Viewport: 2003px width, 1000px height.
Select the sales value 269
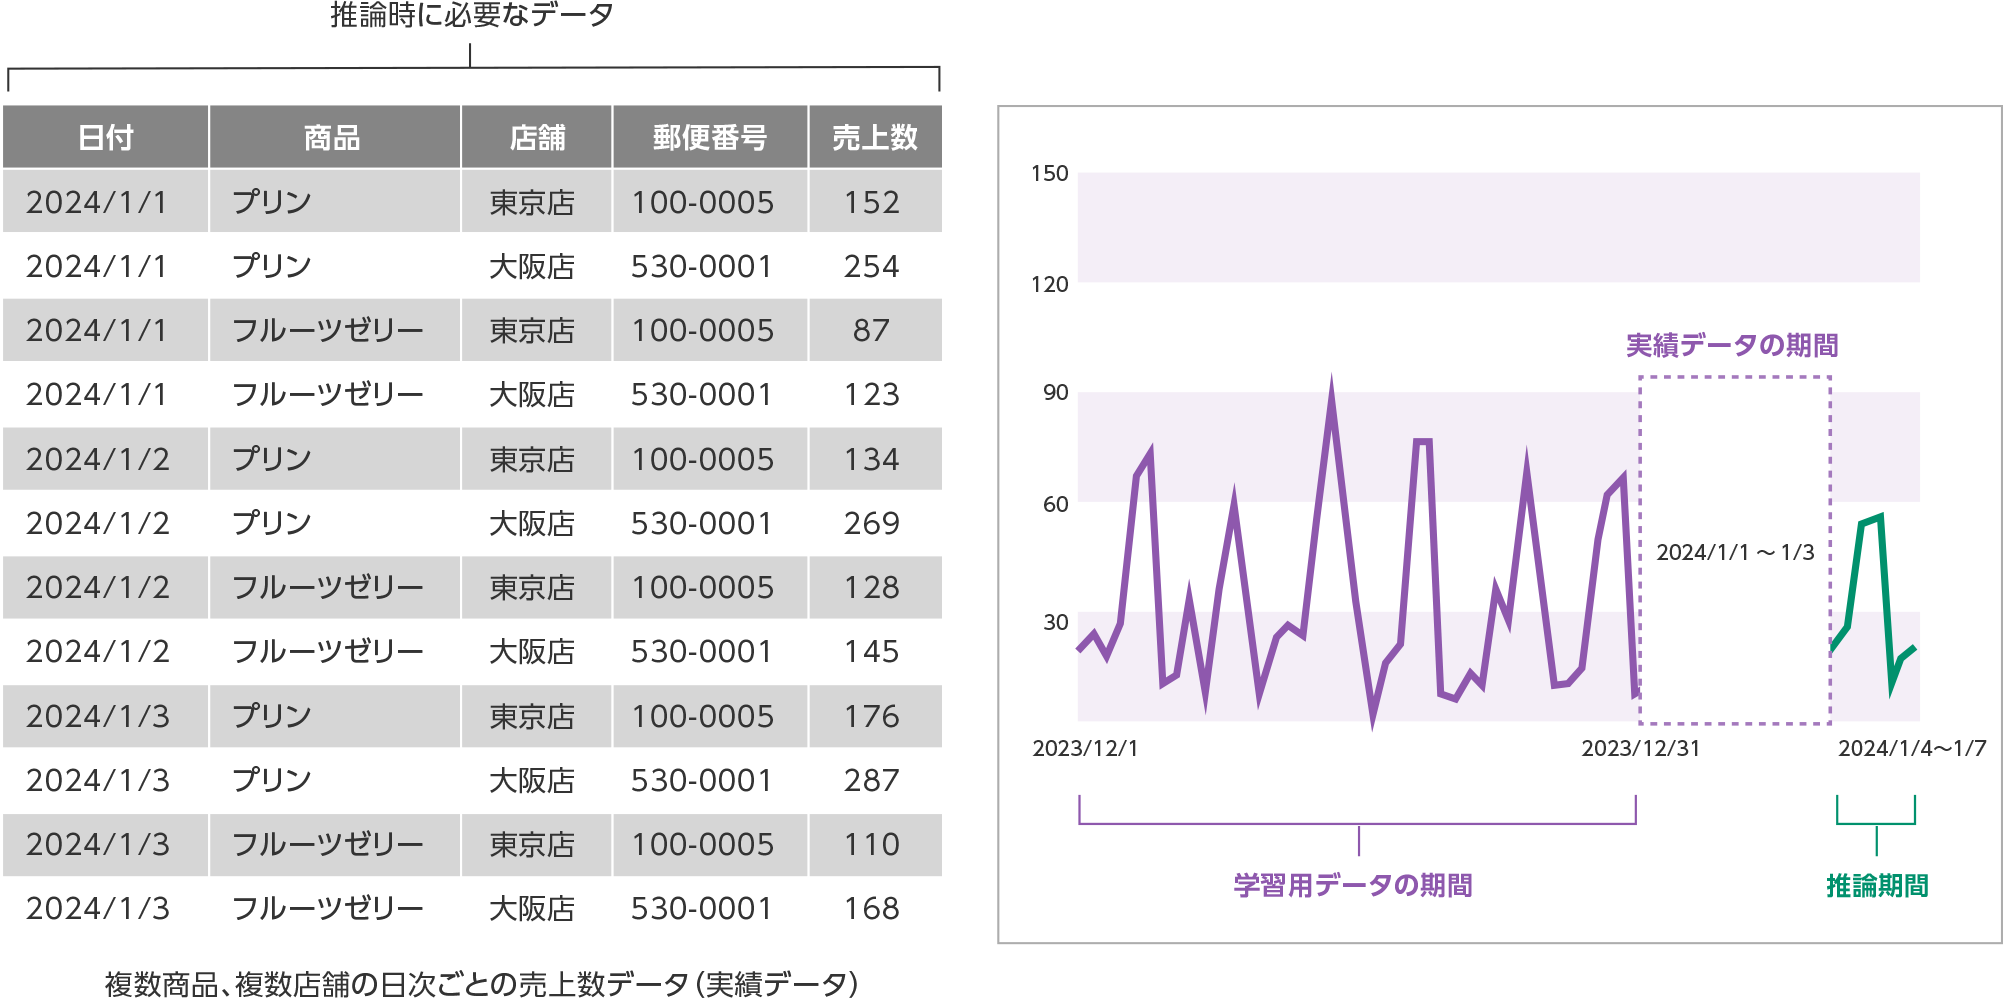click(872, 523)
